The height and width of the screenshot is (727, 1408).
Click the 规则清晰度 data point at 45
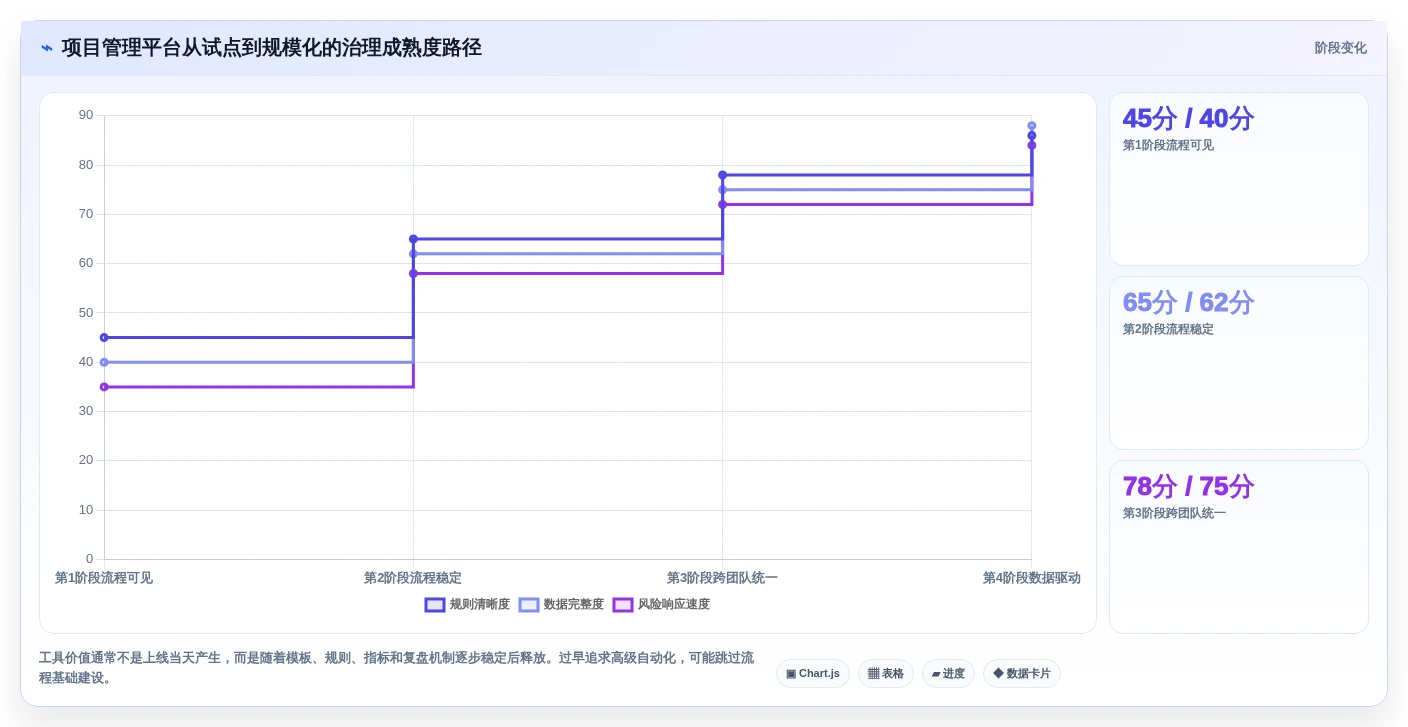104,338
